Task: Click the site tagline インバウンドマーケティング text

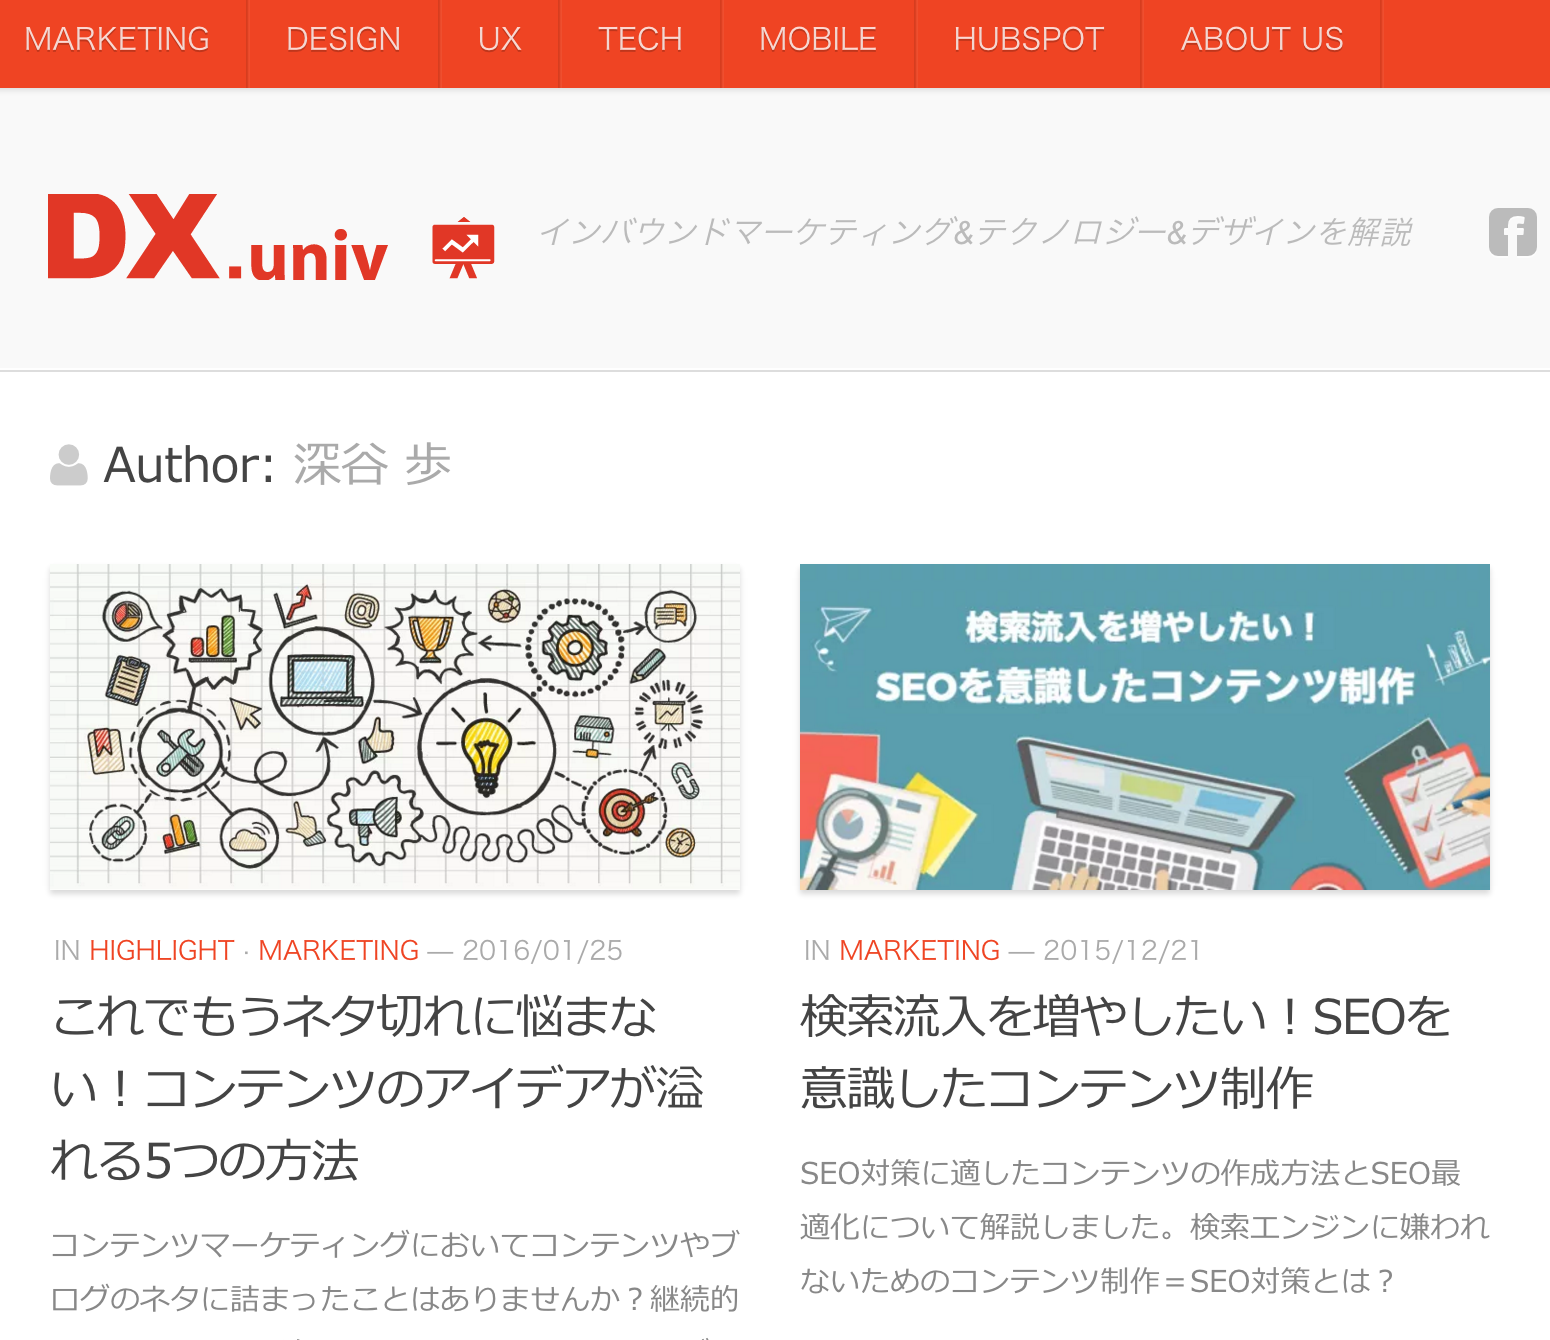Action: (976, 232)
